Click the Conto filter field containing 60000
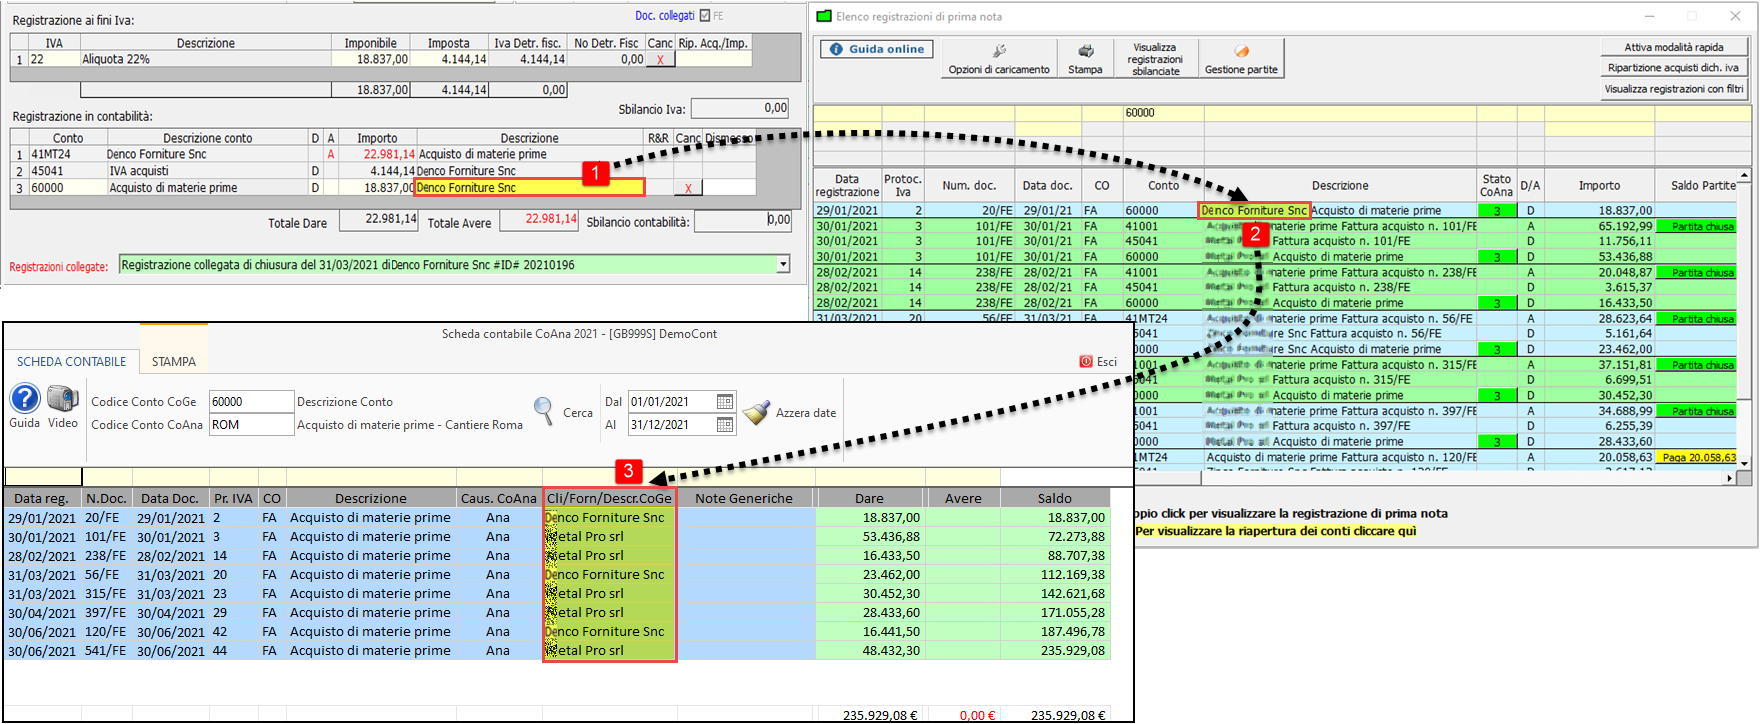The image size is (1760, 724). (1163, 113)
